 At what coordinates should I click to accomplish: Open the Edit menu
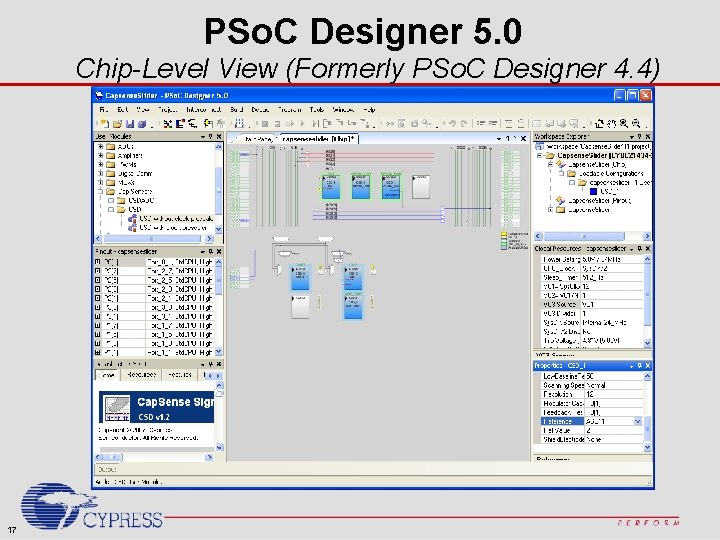coord(123,109)
